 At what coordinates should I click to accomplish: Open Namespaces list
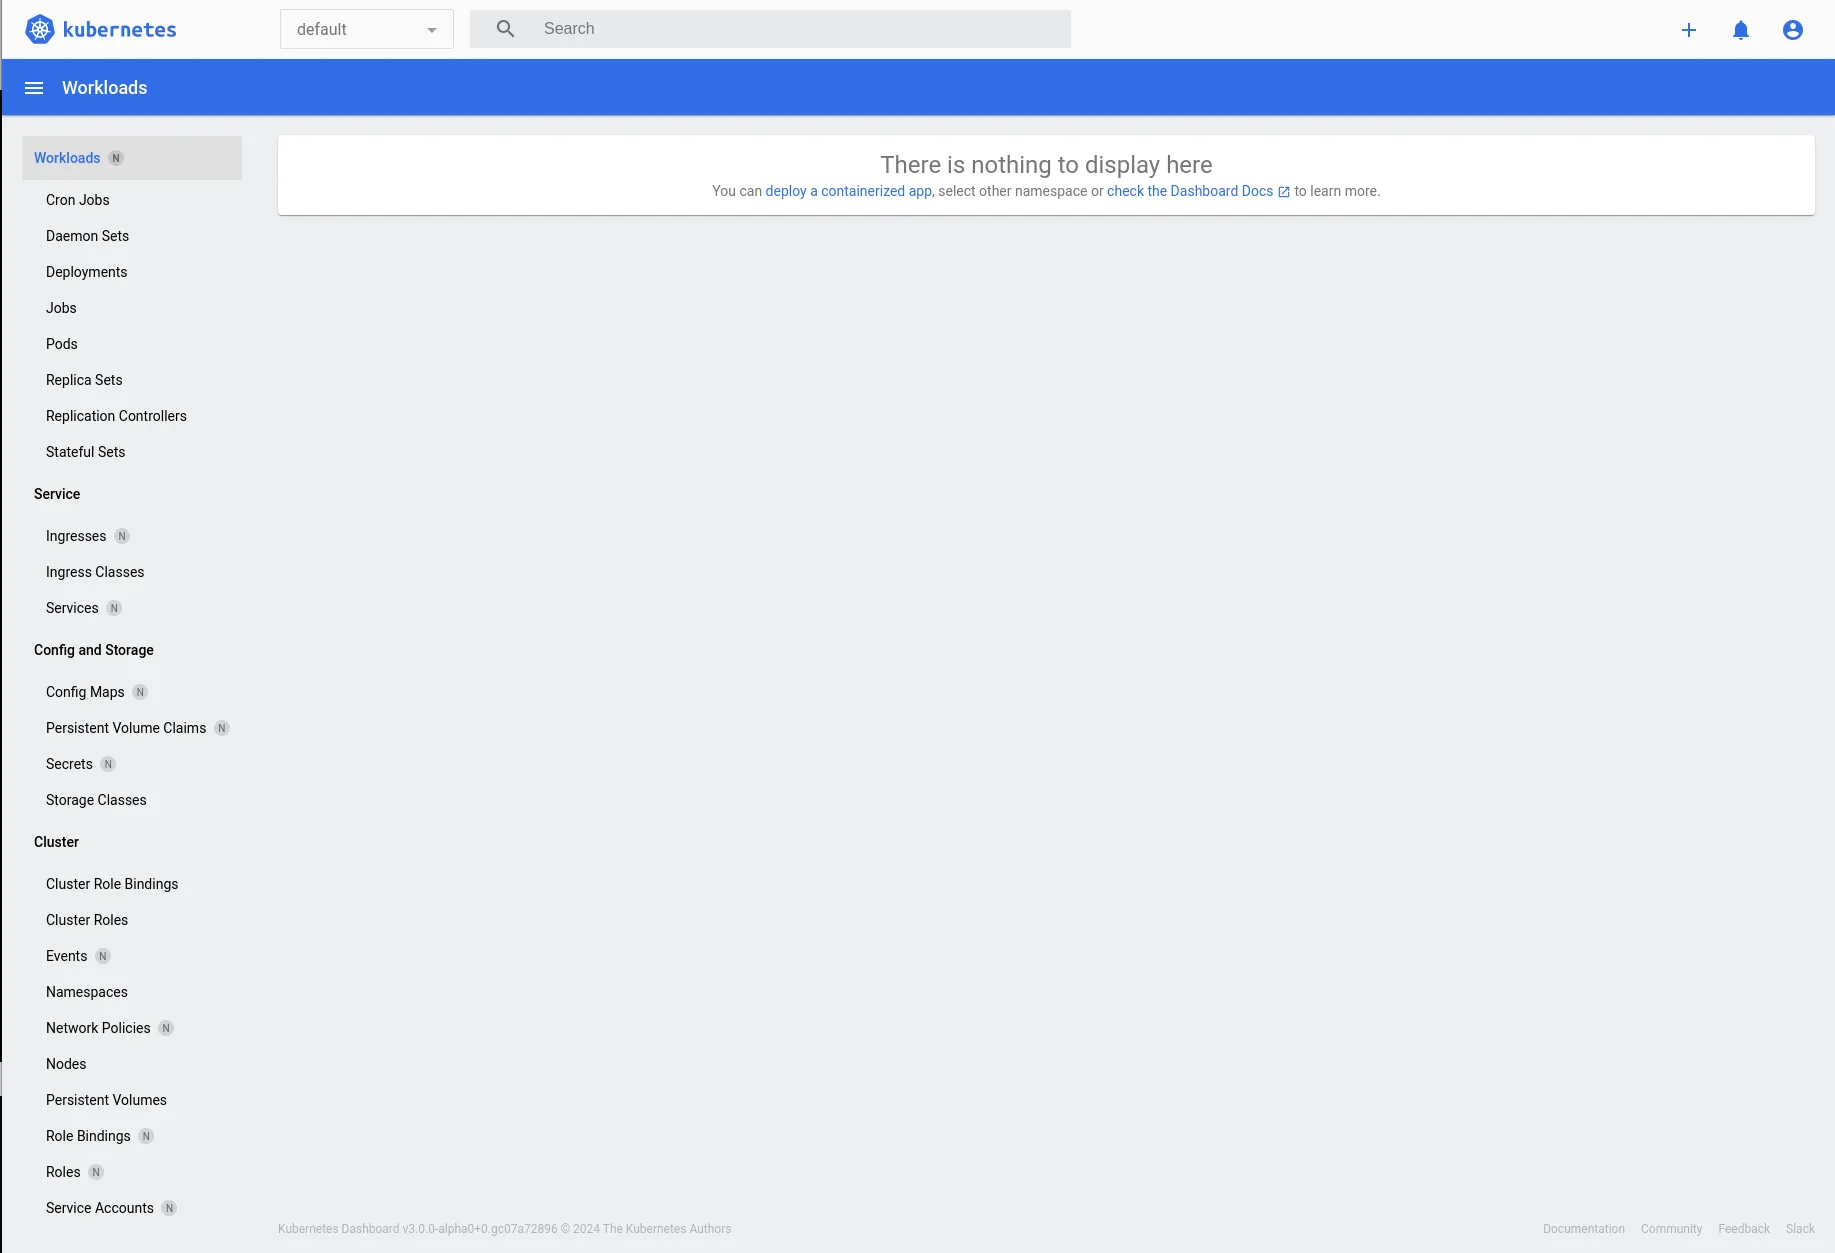[x=87, y=992]
